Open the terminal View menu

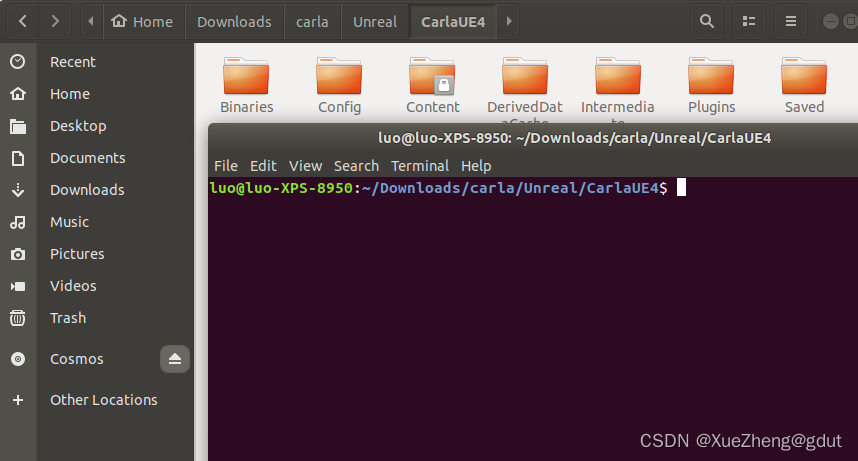coord(305,166)
